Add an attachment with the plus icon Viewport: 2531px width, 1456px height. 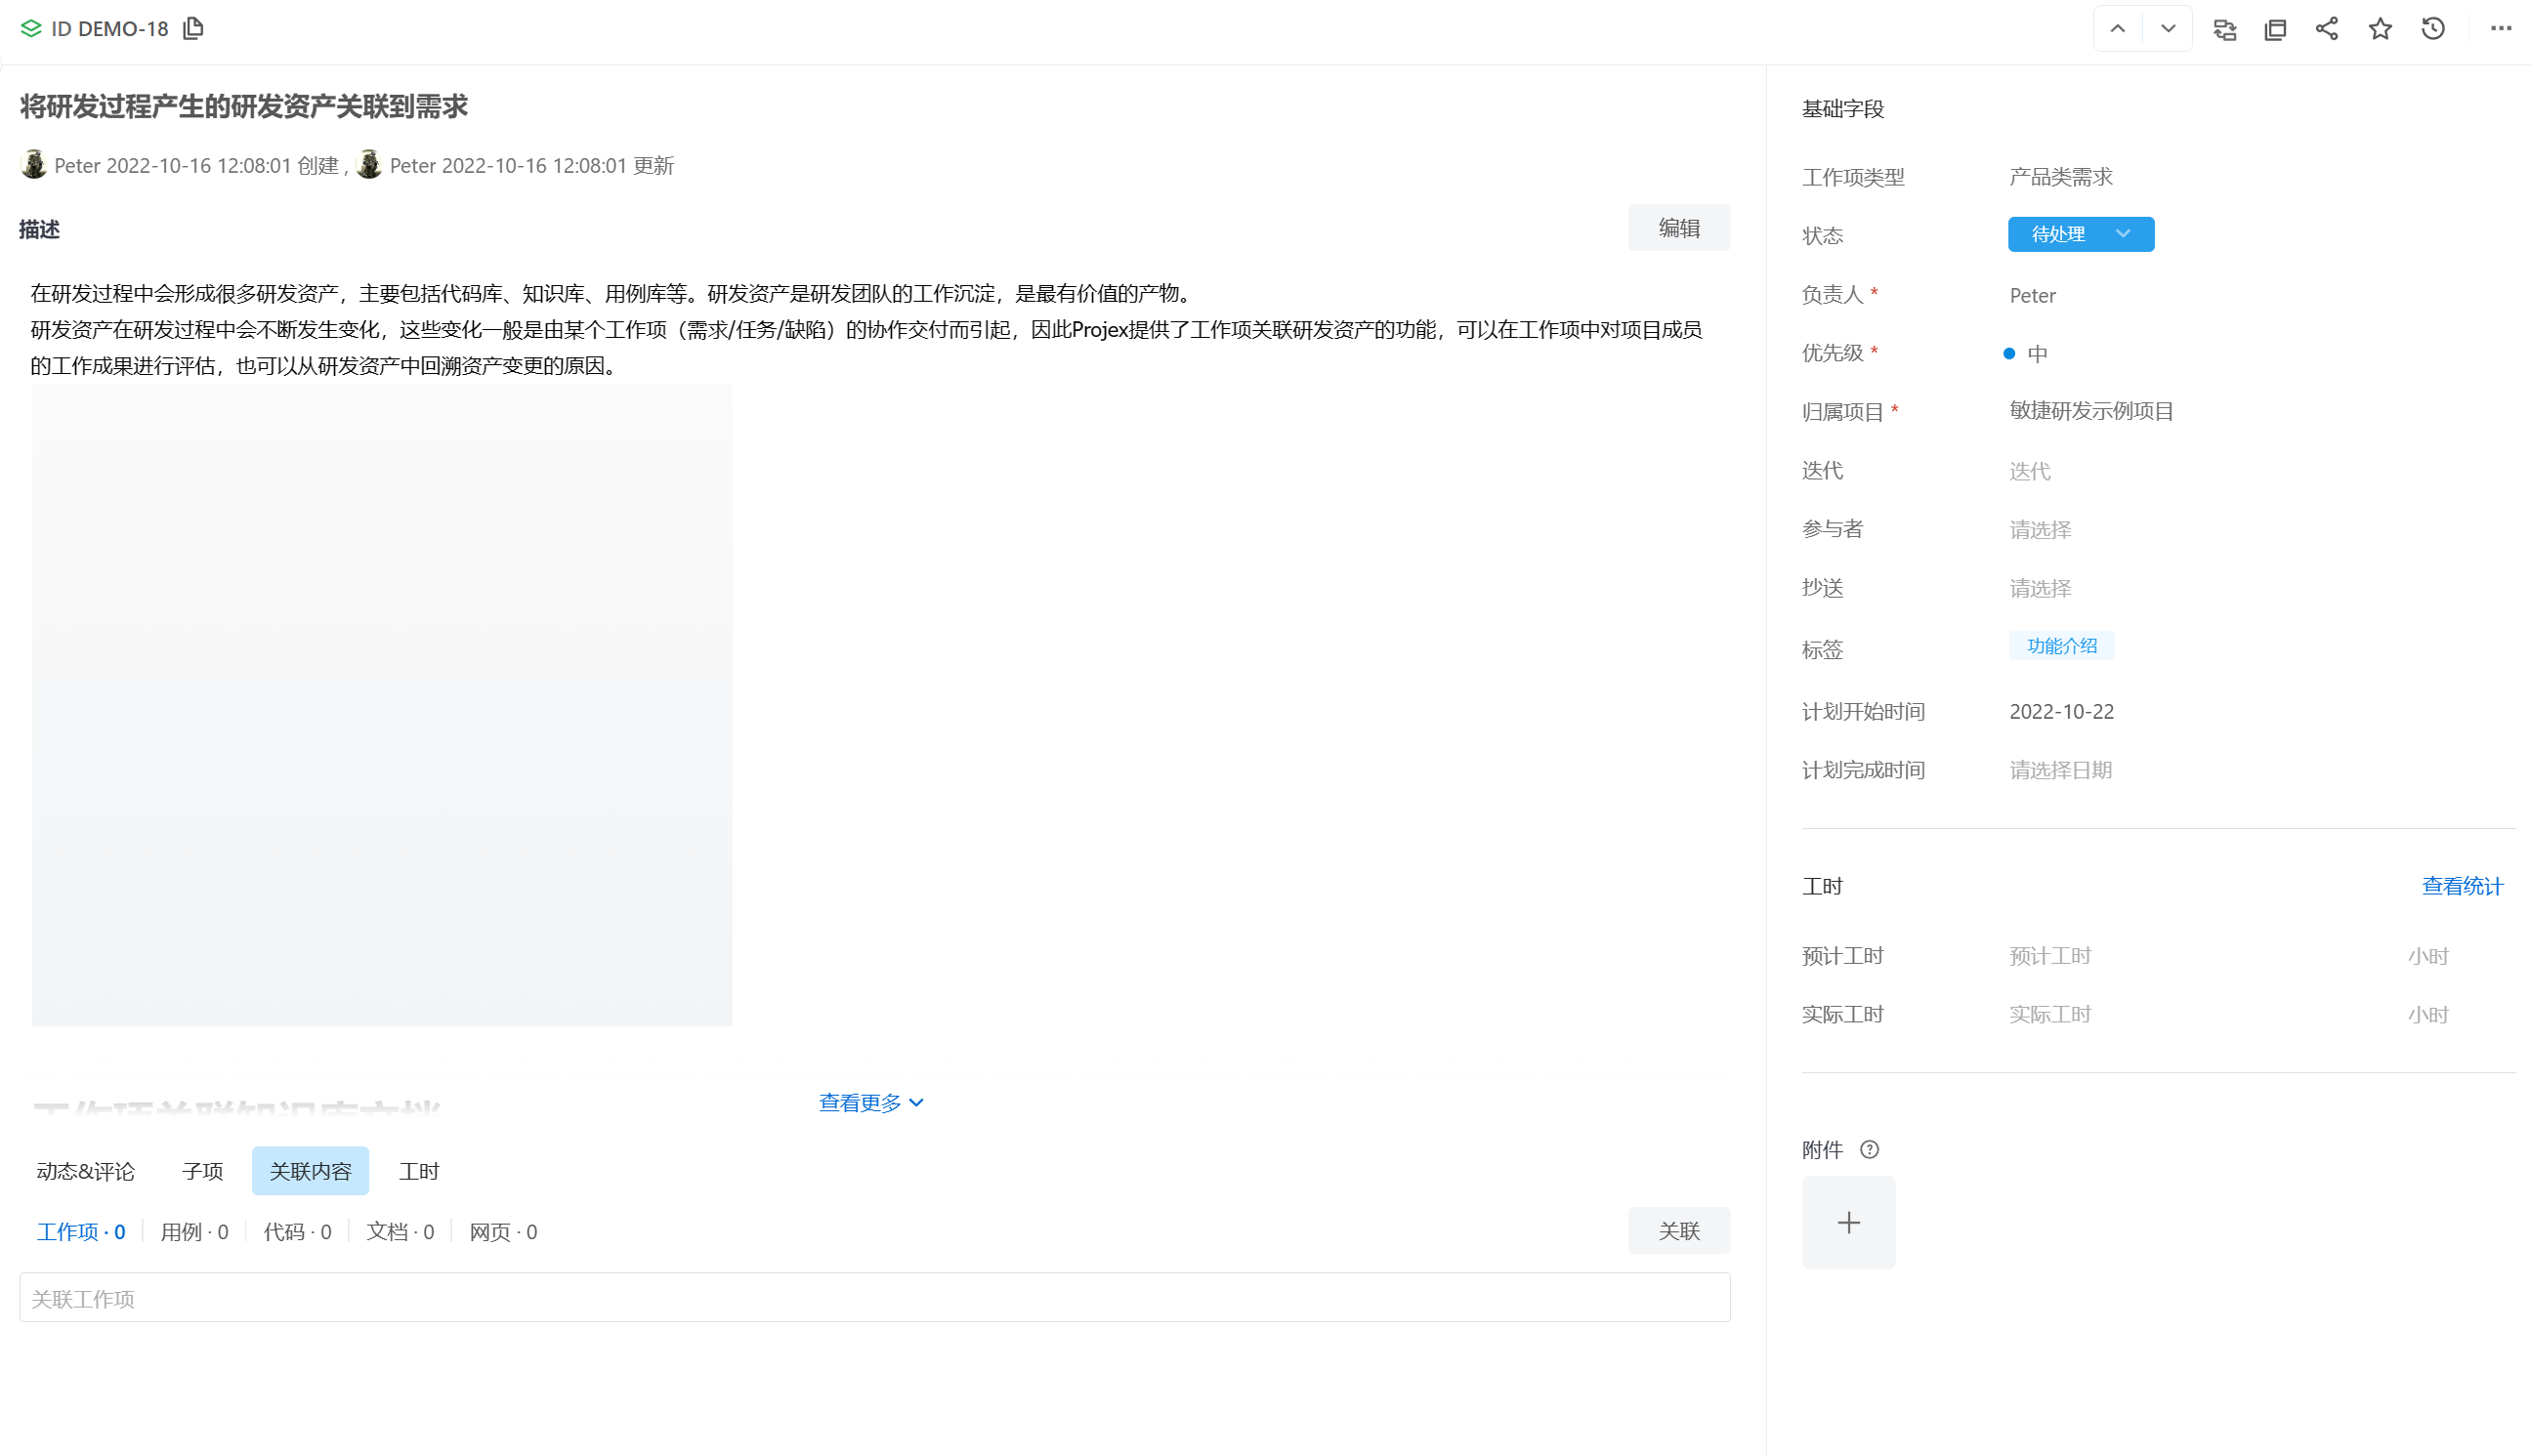coord(1848,1222)
